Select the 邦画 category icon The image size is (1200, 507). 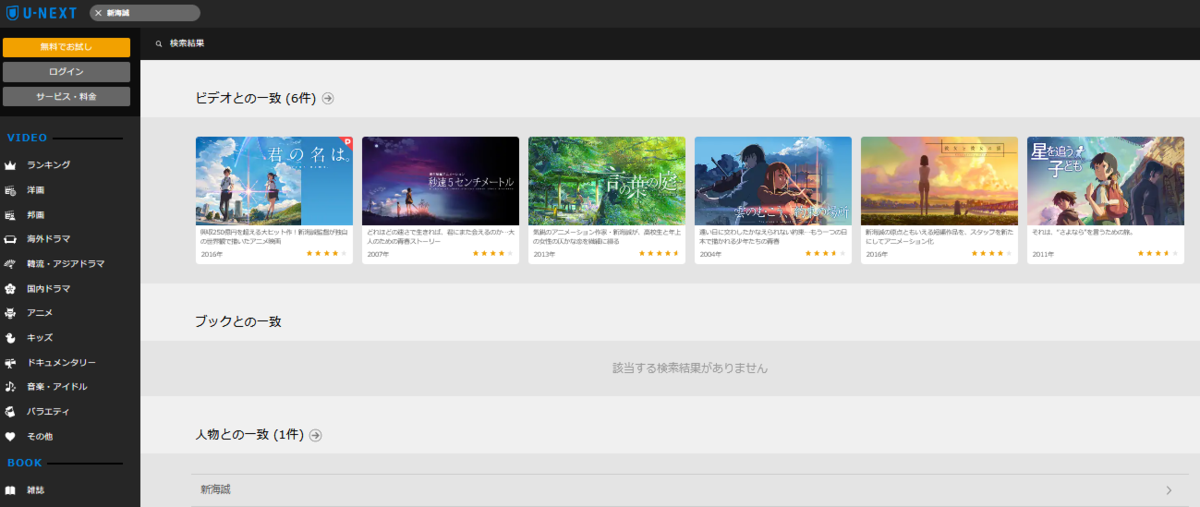point(10,215)
